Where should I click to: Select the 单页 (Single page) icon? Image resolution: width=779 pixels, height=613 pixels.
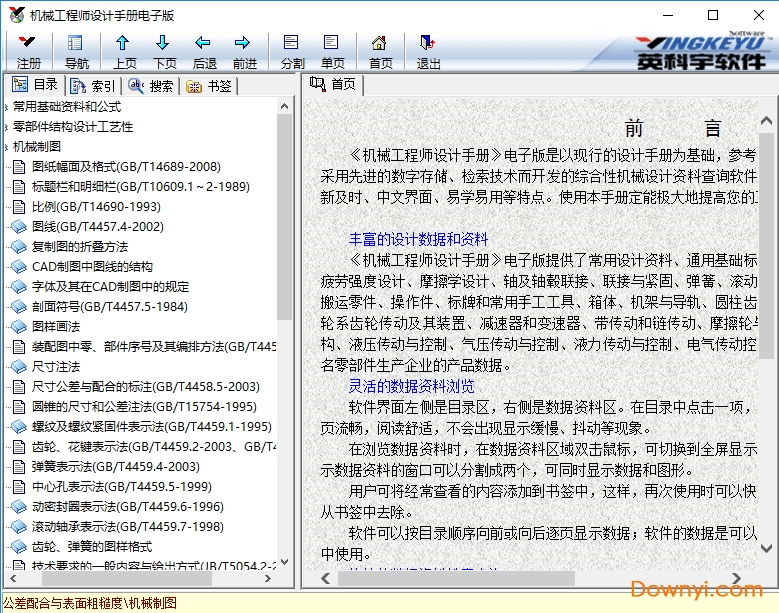coord(332,44)
